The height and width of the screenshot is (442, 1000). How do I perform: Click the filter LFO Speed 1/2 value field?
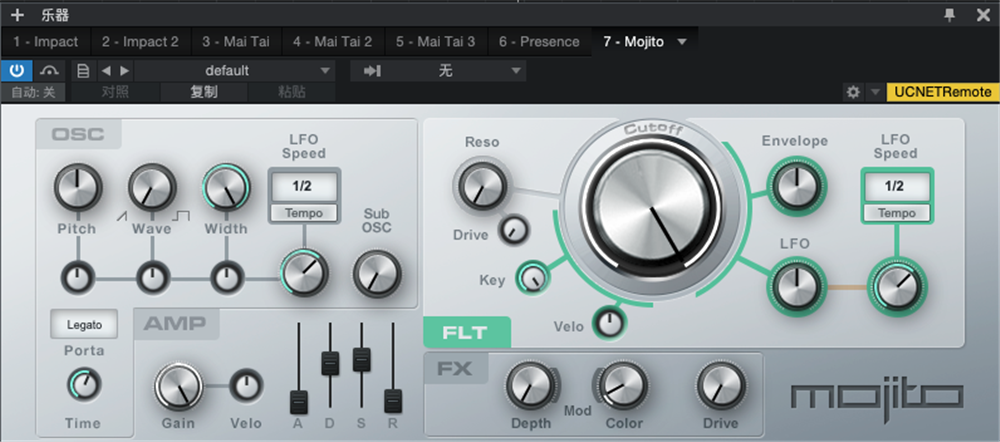pos(895,186)
